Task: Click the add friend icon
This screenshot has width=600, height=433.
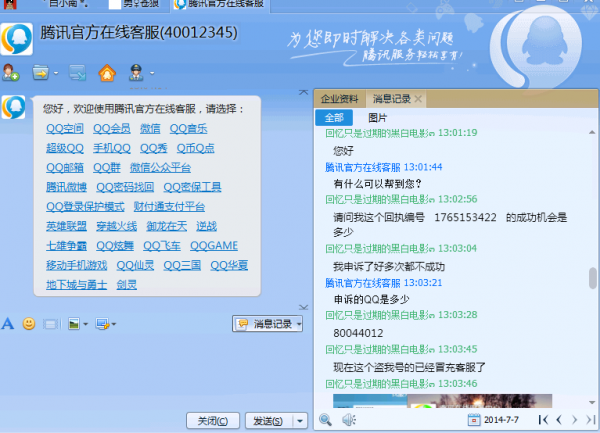Action: point(10,73)
